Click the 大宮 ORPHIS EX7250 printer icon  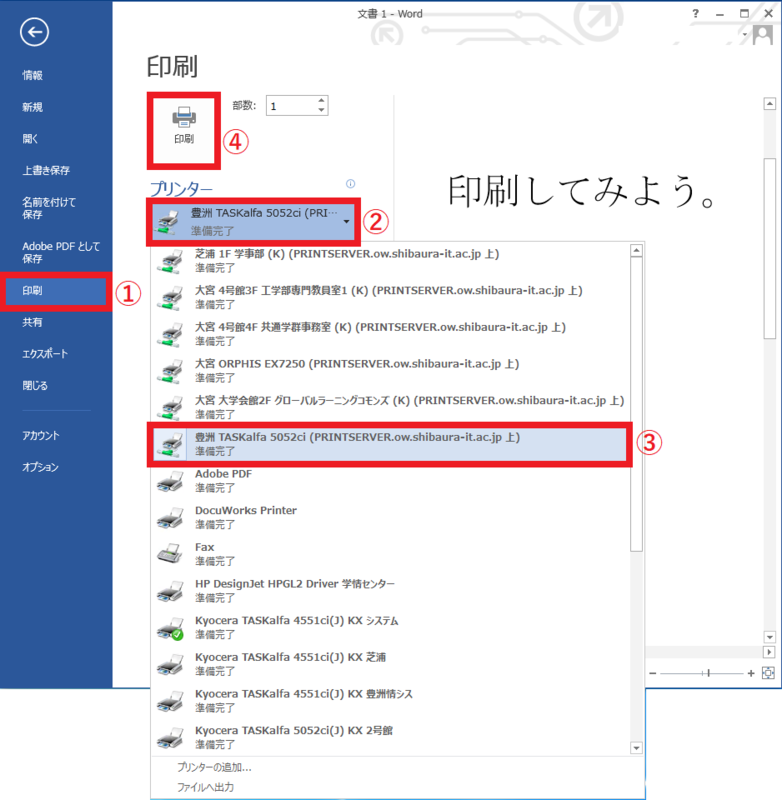point(170,371)
